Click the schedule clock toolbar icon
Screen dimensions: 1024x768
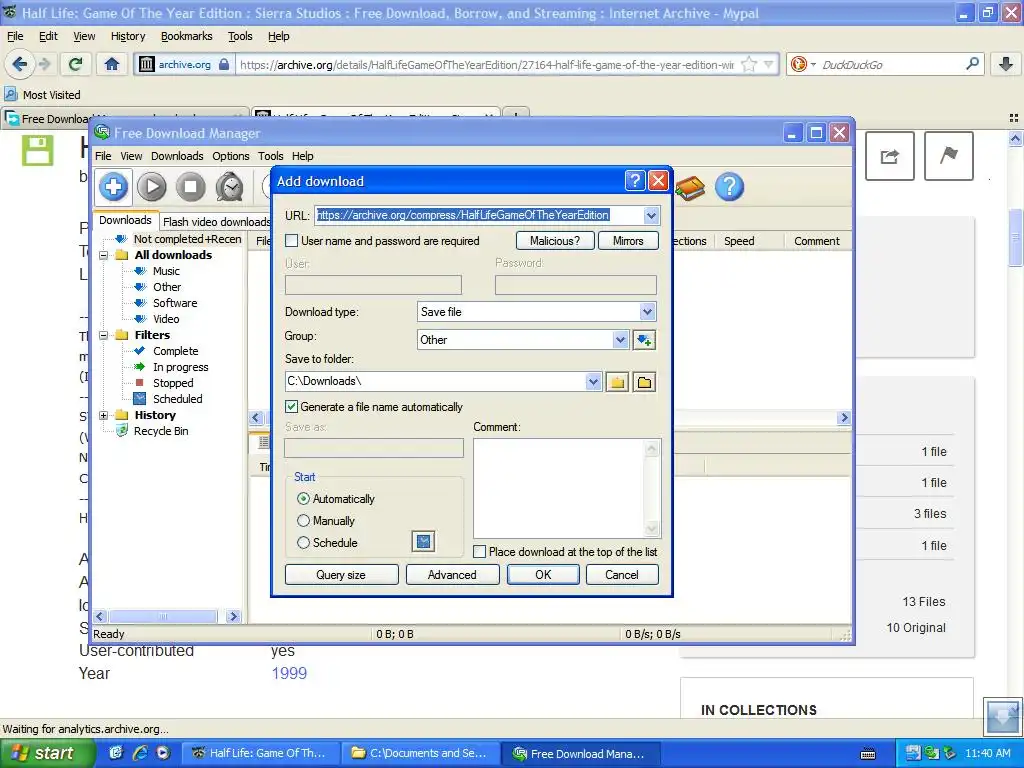click(x=230, y=187)
